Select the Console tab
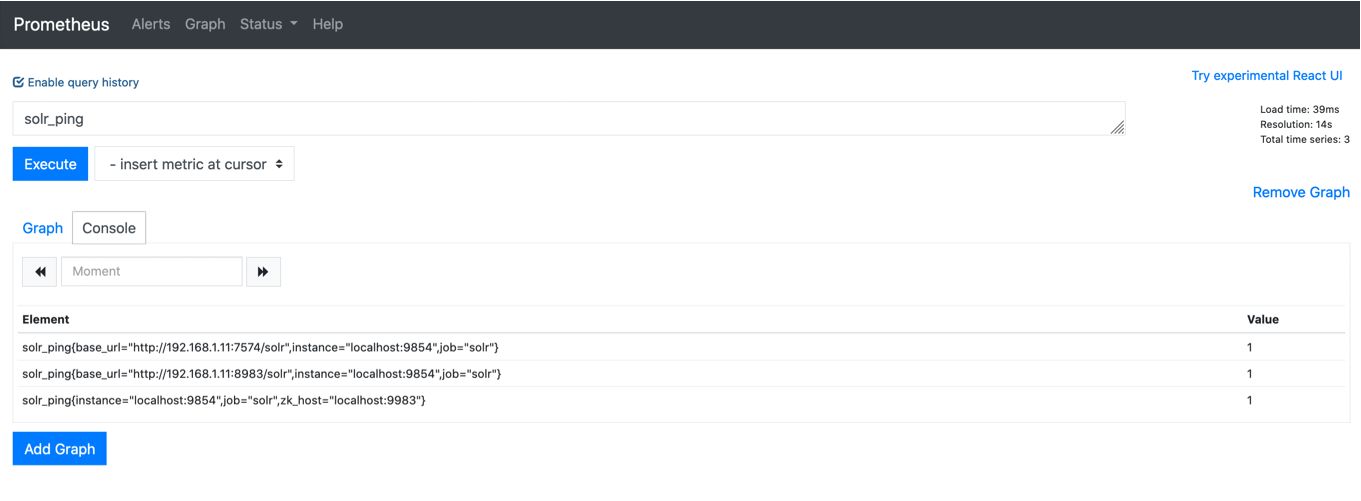This screenshot has width=1361, height=501. point(109,228)
